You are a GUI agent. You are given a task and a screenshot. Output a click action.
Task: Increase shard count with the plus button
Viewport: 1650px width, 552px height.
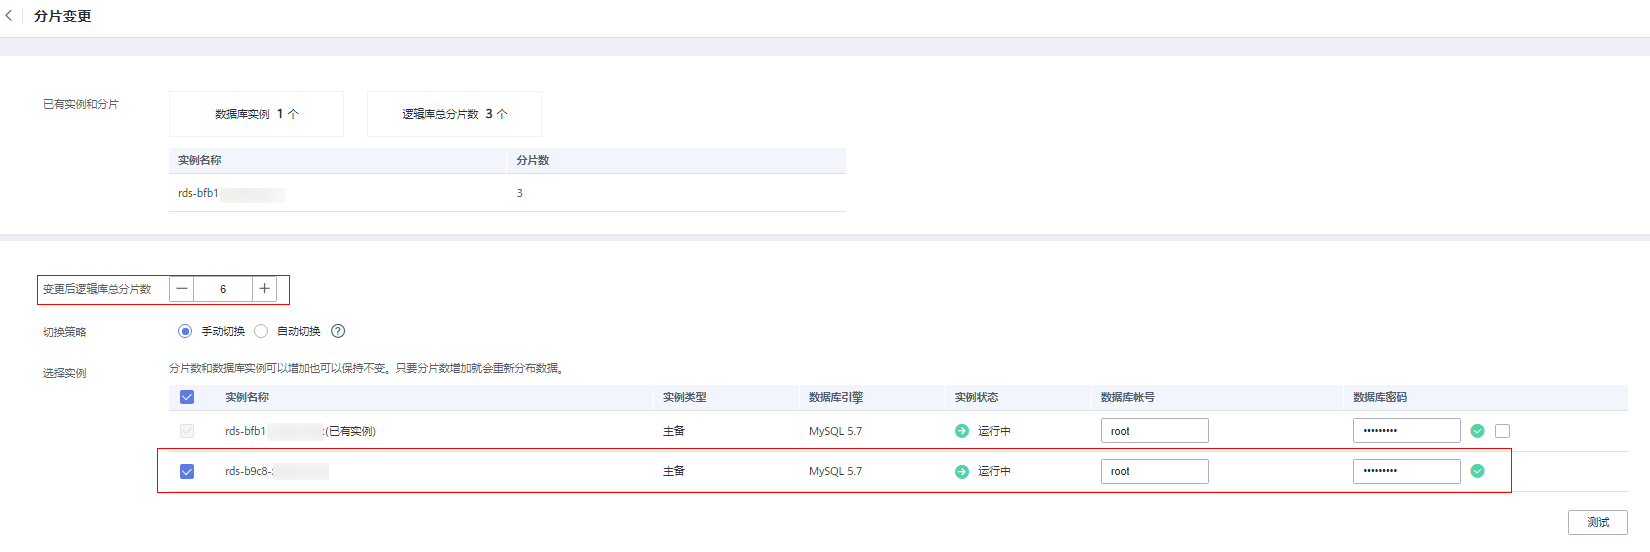tap(264, 289)
